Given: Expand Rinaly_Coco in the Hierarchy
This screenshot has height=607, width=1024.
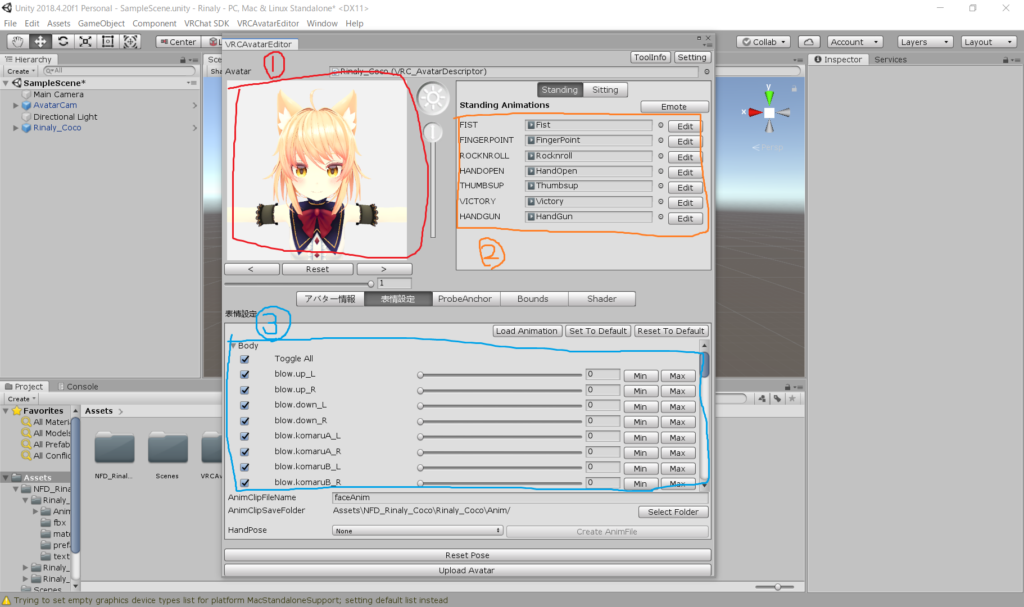Looking at the screenshot, I should coord(16,128).
